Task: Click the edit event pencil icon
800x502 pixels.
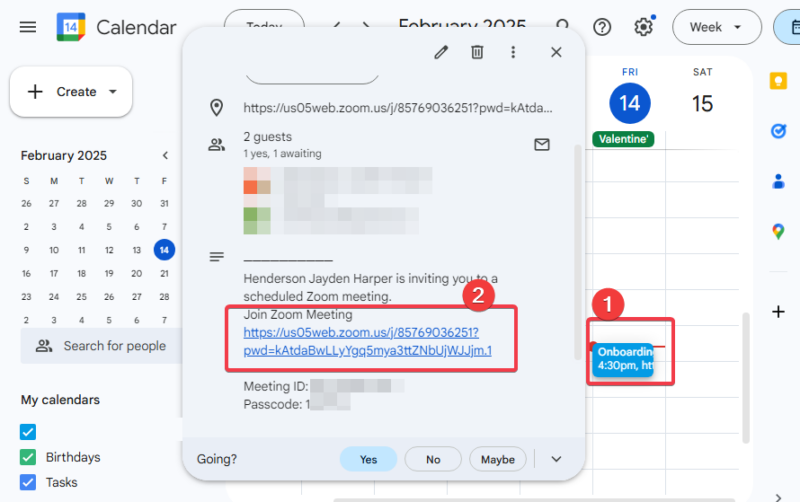Action: (x=441, y=52)
